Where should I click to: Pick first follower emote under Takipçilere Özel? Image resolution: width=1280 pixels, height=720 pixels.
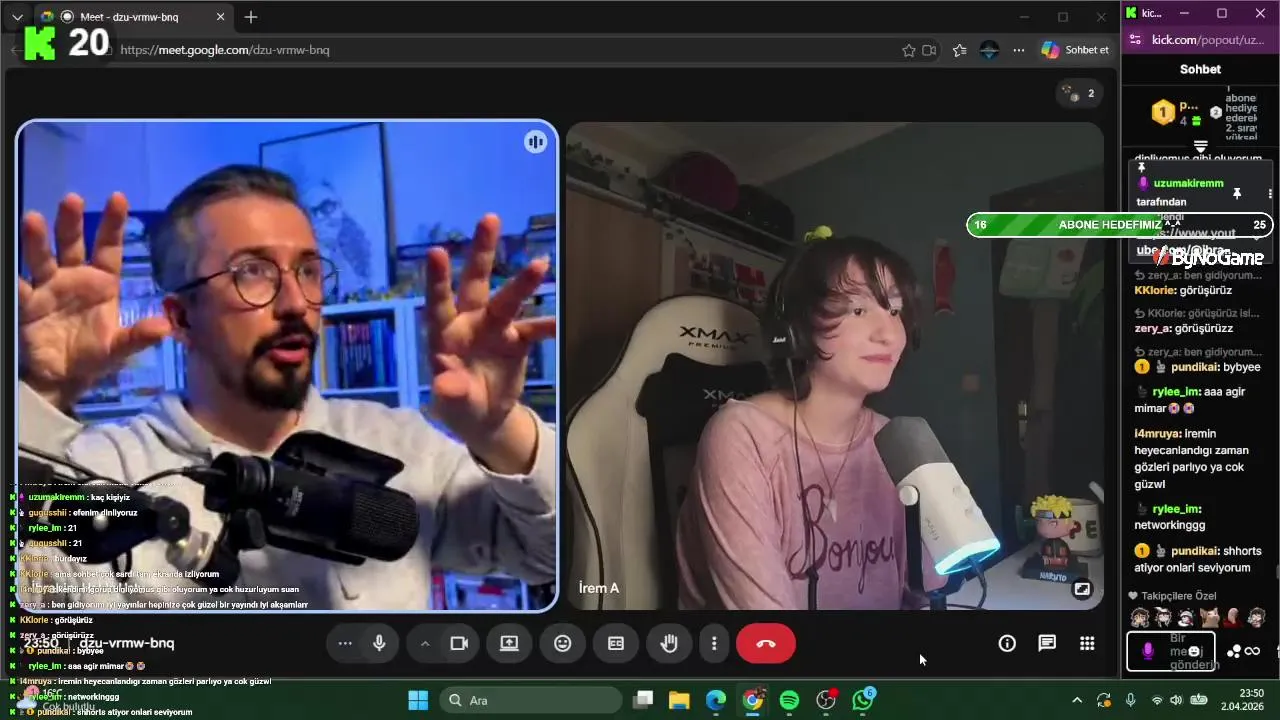[x=1140, y=617]
